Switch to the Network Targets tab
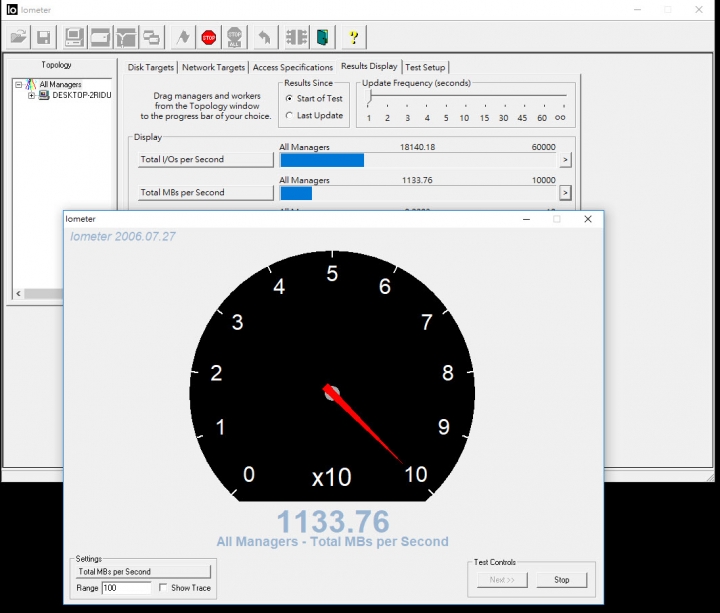The width and height of the screenshot is (720, 613). pos(214,67)
